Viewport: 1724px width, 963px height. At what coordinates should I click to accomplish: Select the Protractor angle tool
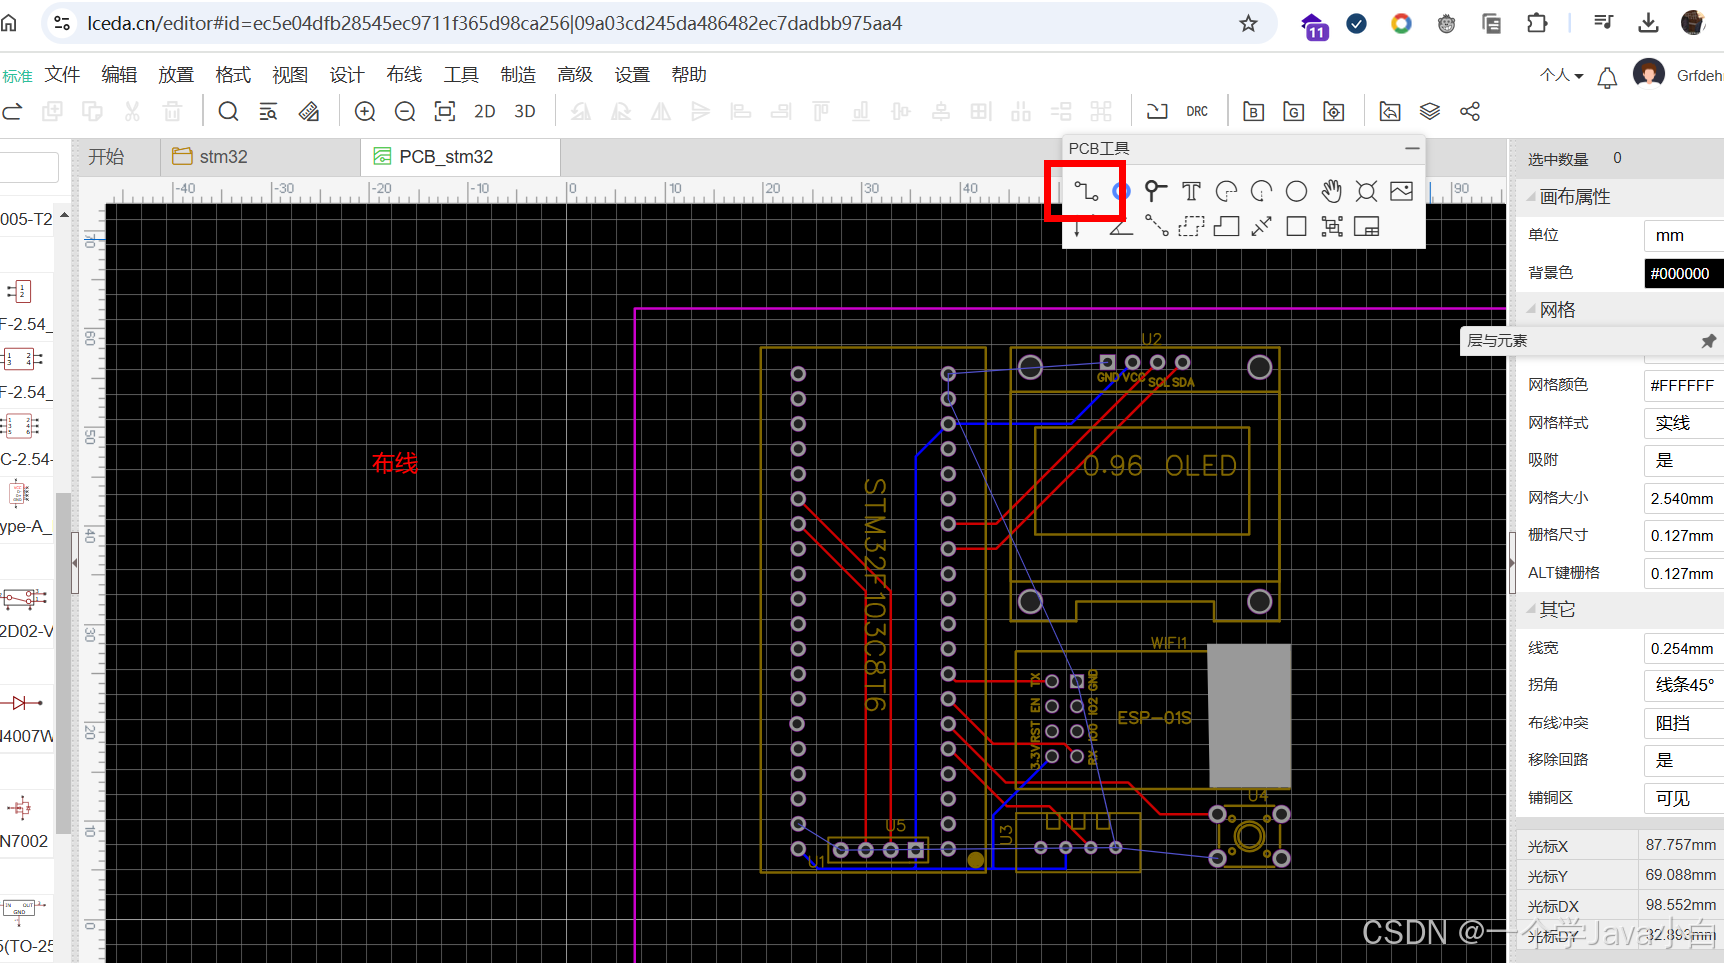point(1121,227)
